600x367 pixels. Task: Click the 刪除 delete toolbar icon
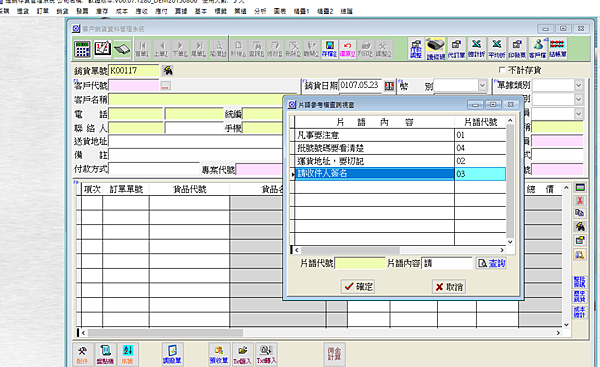(293, 49)
